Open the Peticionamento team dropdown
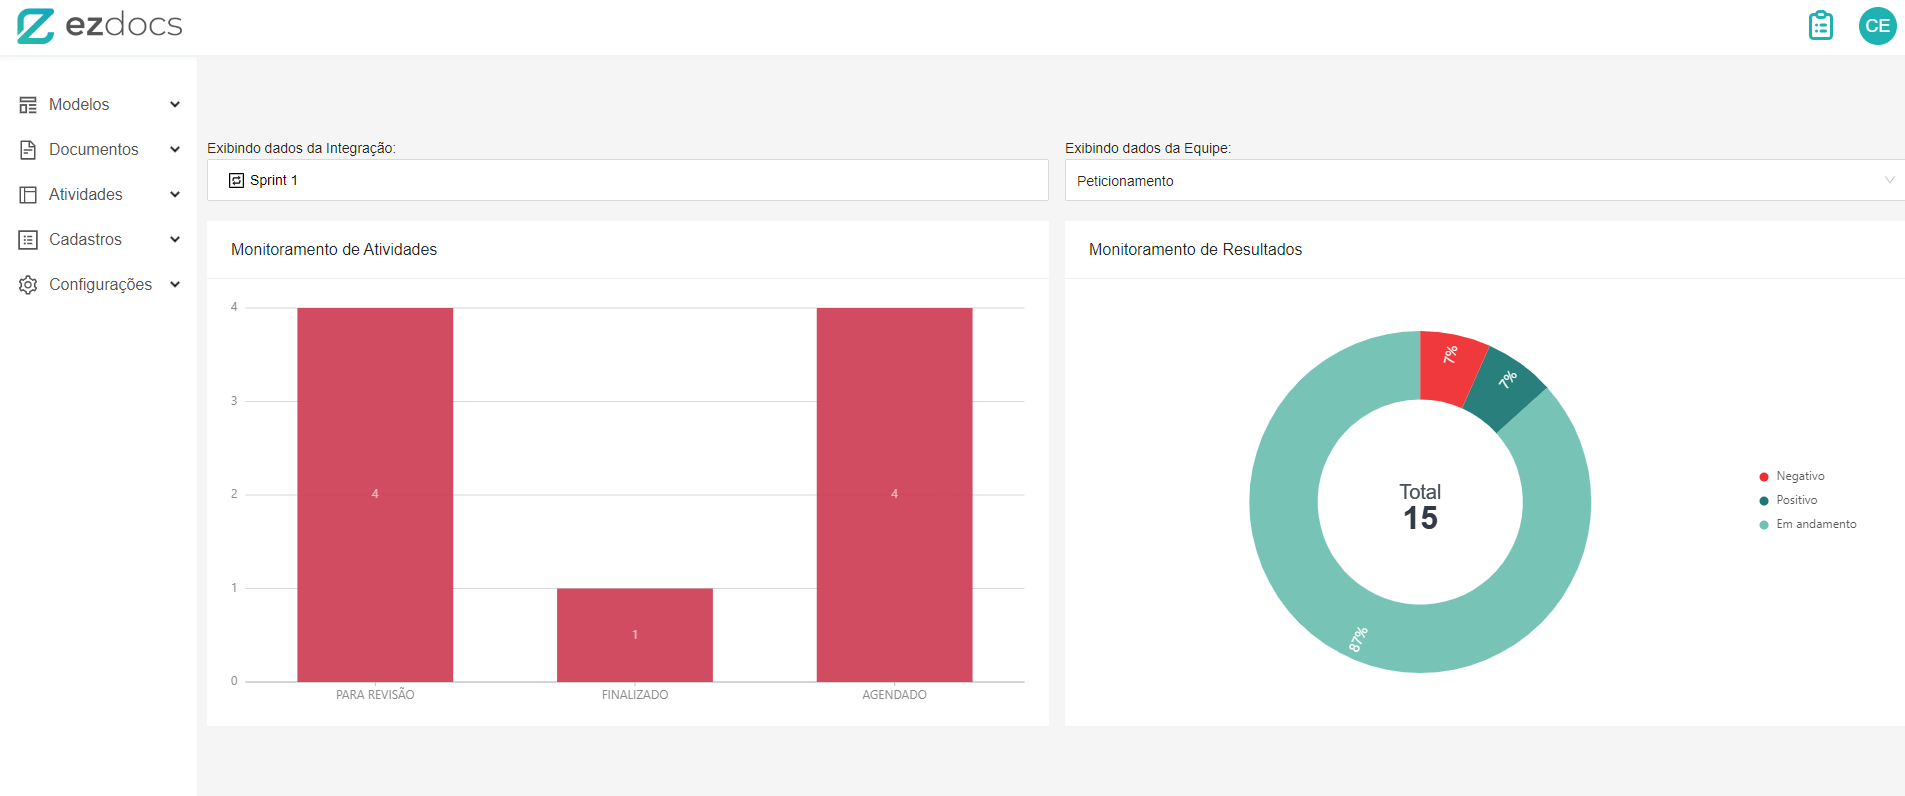The width and height of the screenshot is (1905, 796). [1484, 181]
